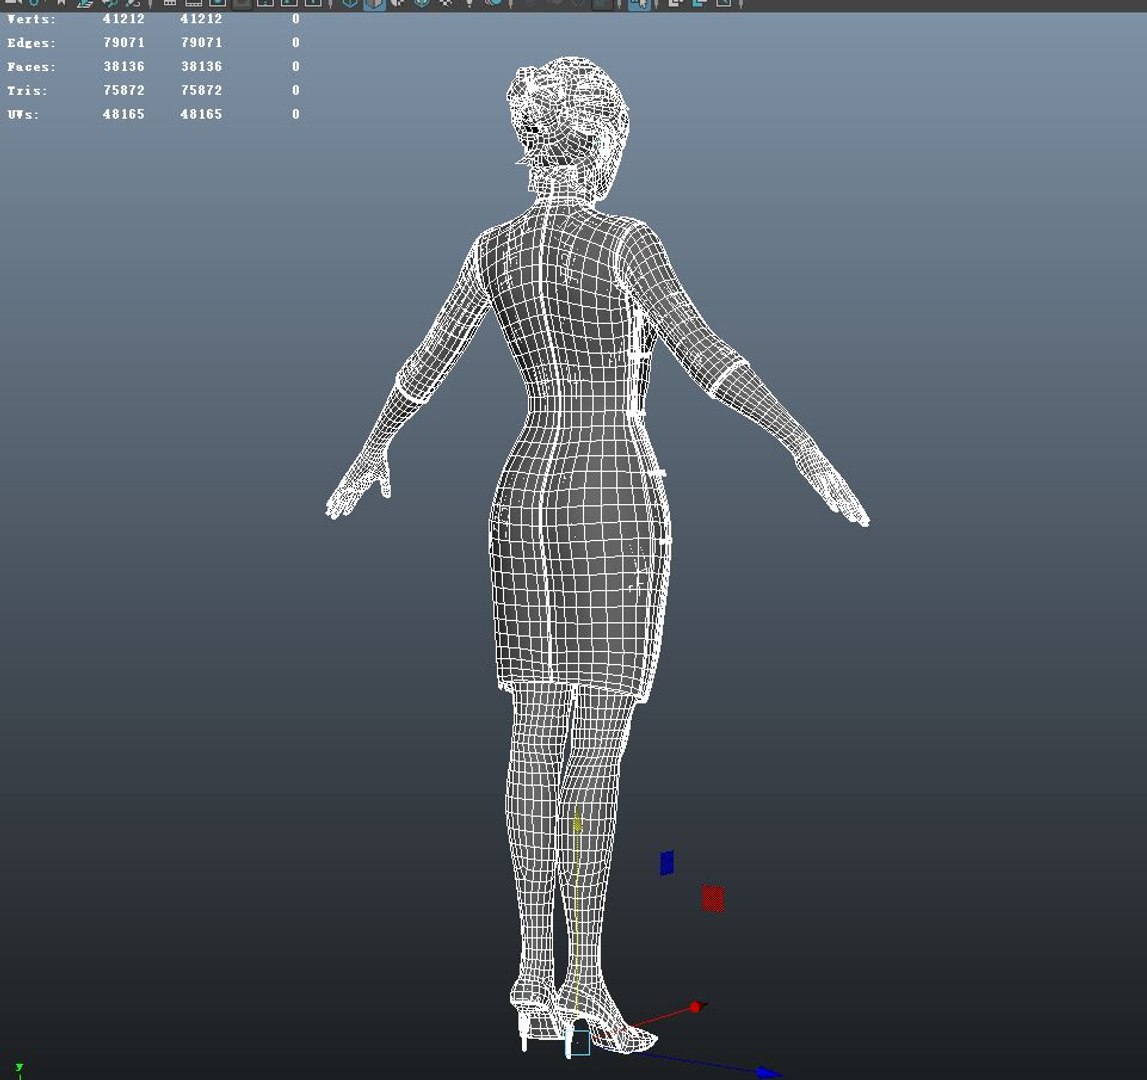Select the smooth shade cube icon
Image resolution: width=1147 pixels, height=1080 pixels.
coord(374,4)
